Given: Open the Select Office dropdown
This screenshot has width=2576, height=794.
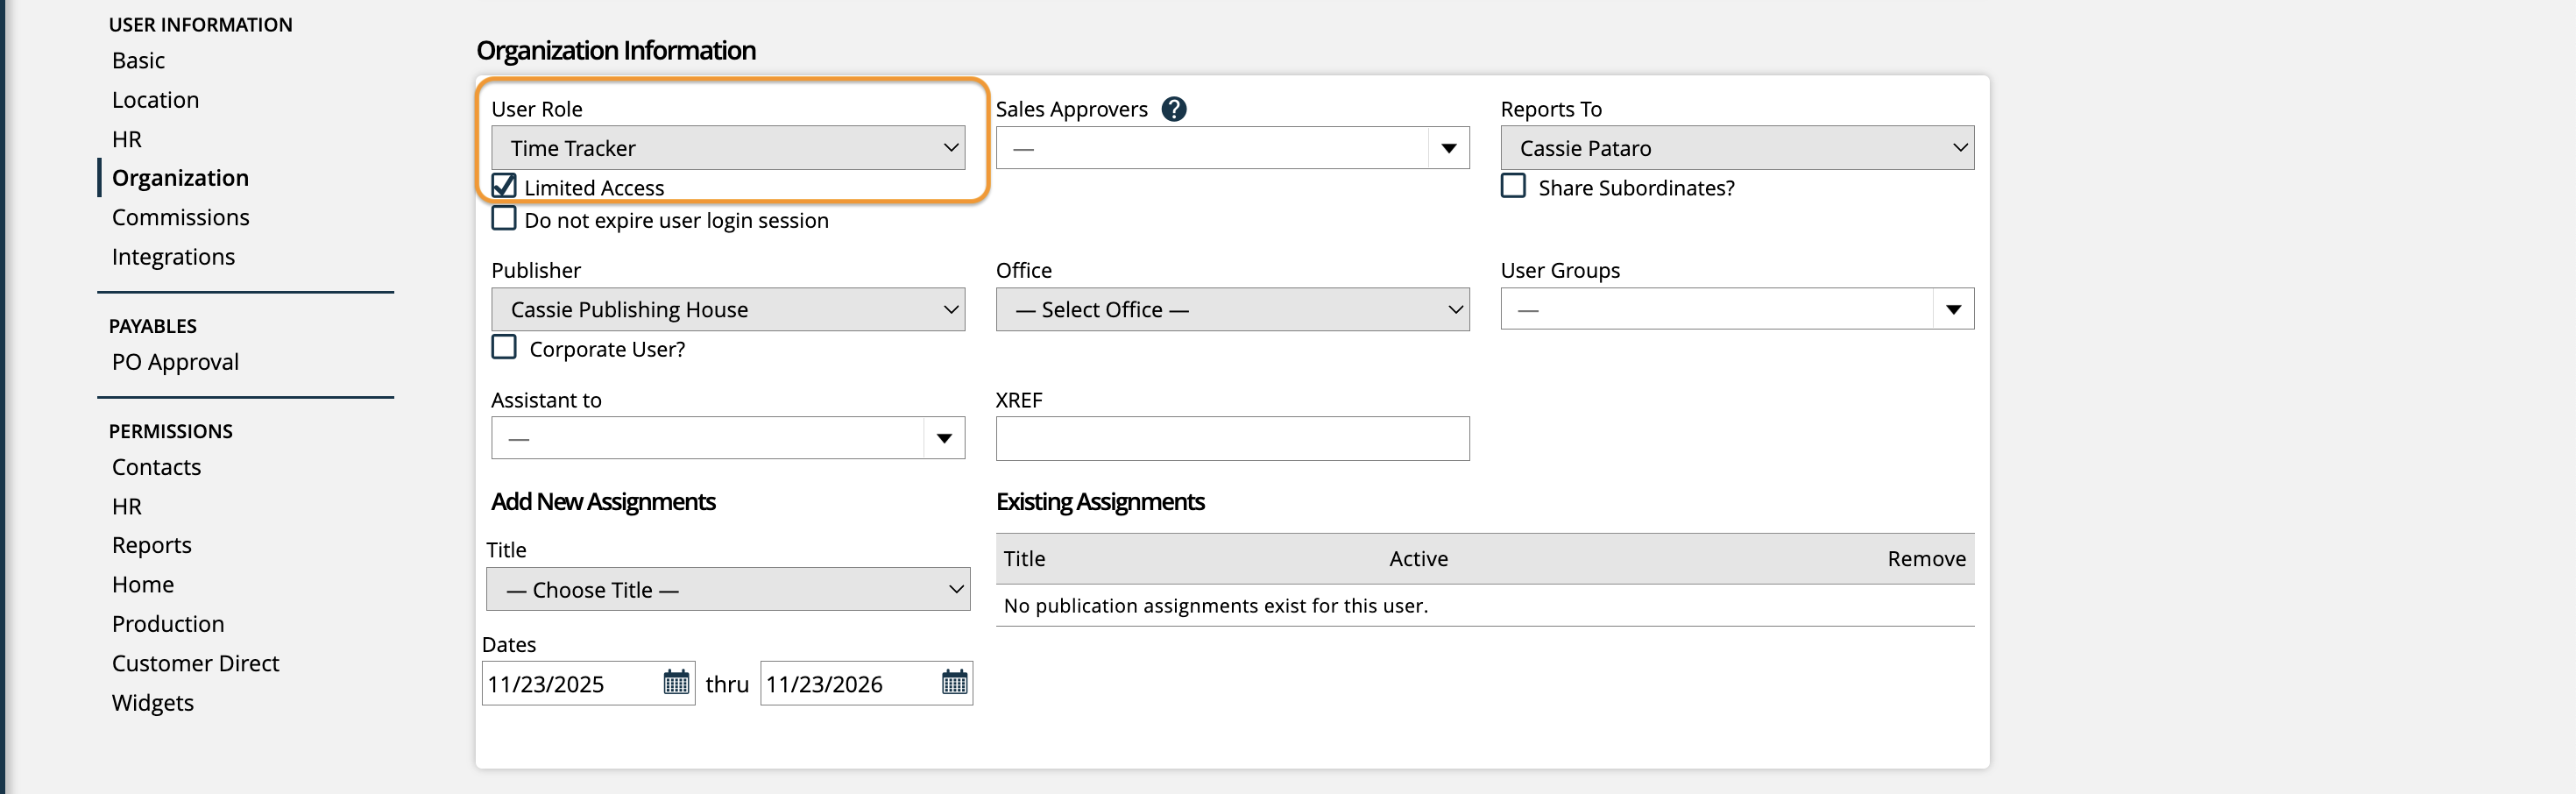Looking at the screenshot, I should [1231, 310].
